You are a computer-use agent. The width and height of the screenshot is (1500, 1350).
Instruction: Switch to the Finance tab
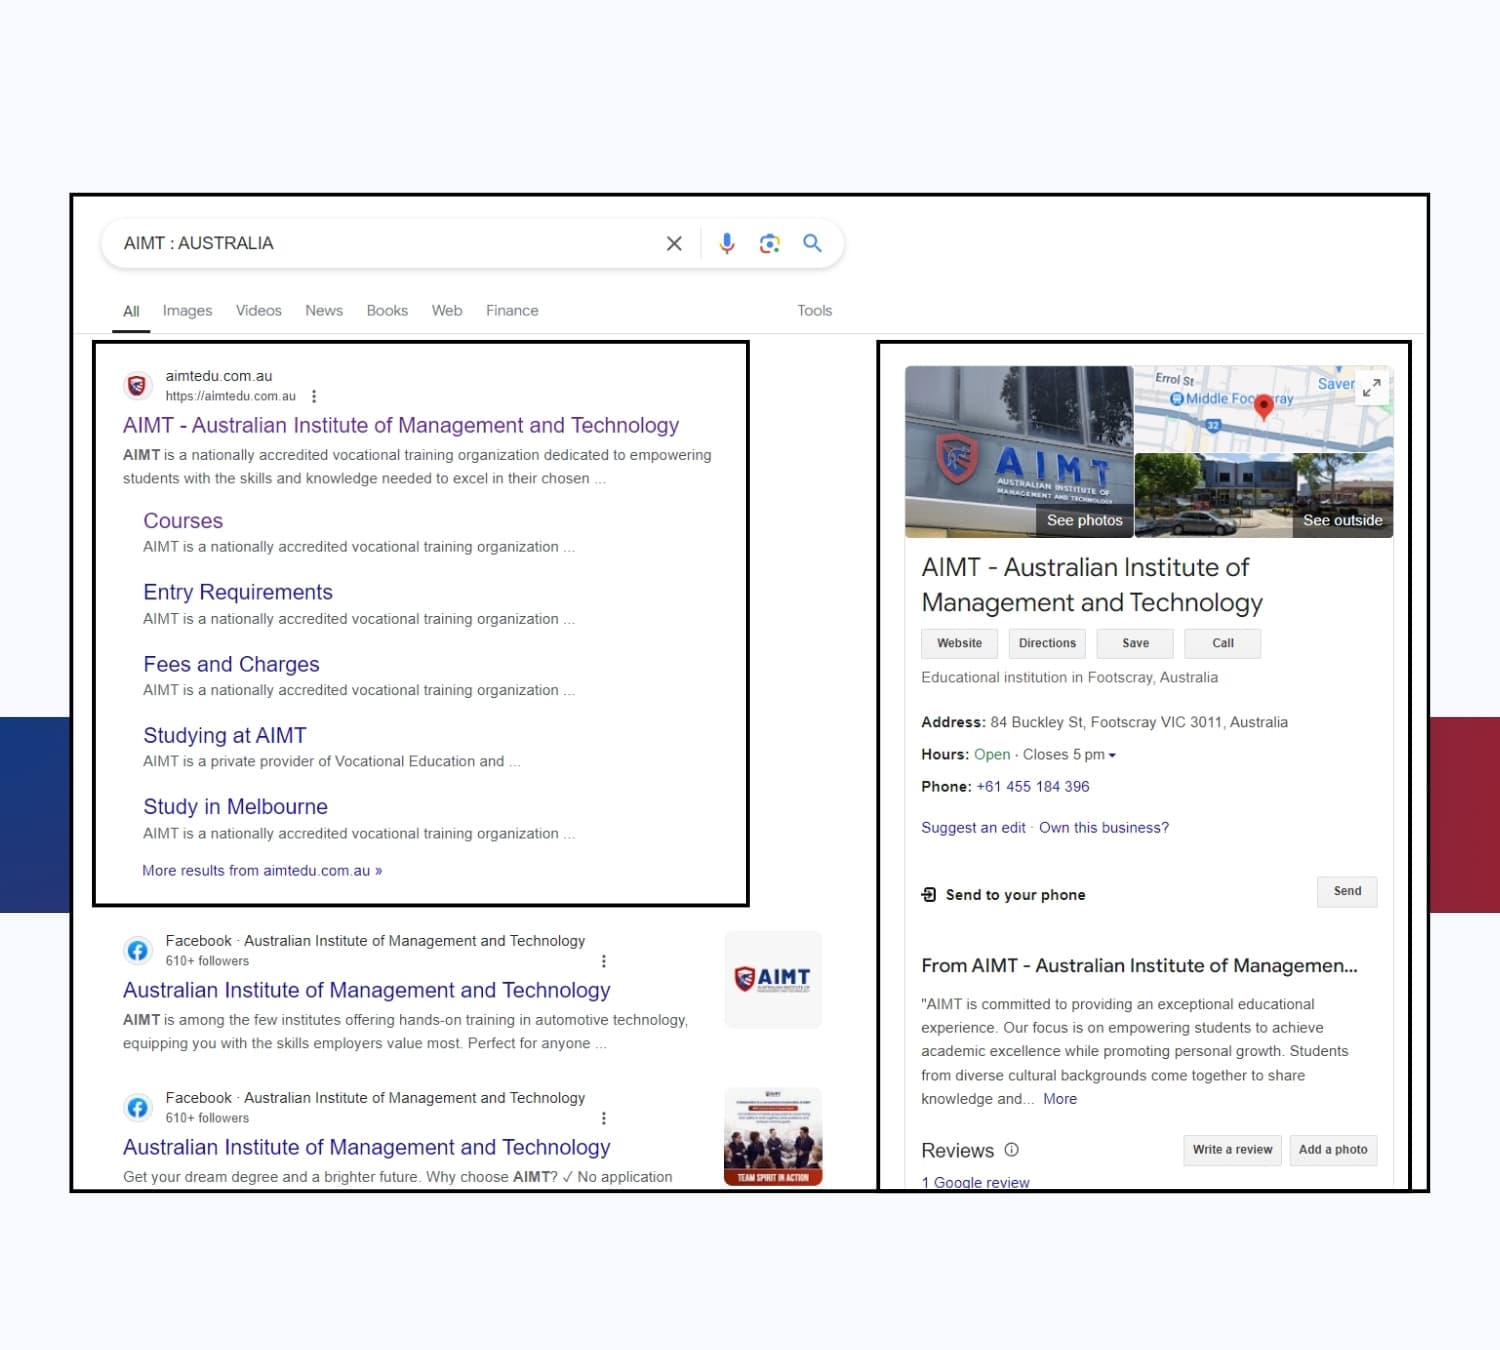[x=512, y=311]
